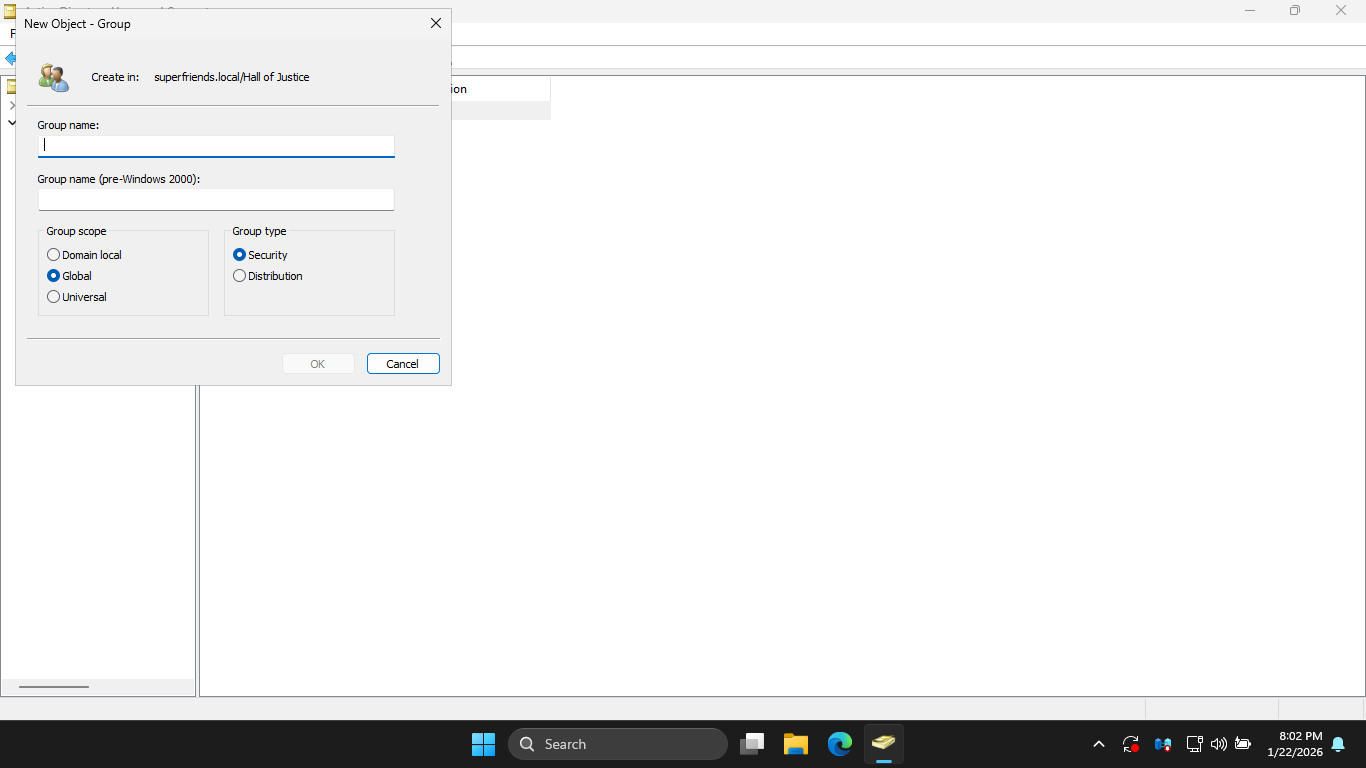Select the Universal group scope
This screenshot has height=768, width=1366.
(54, 297)
